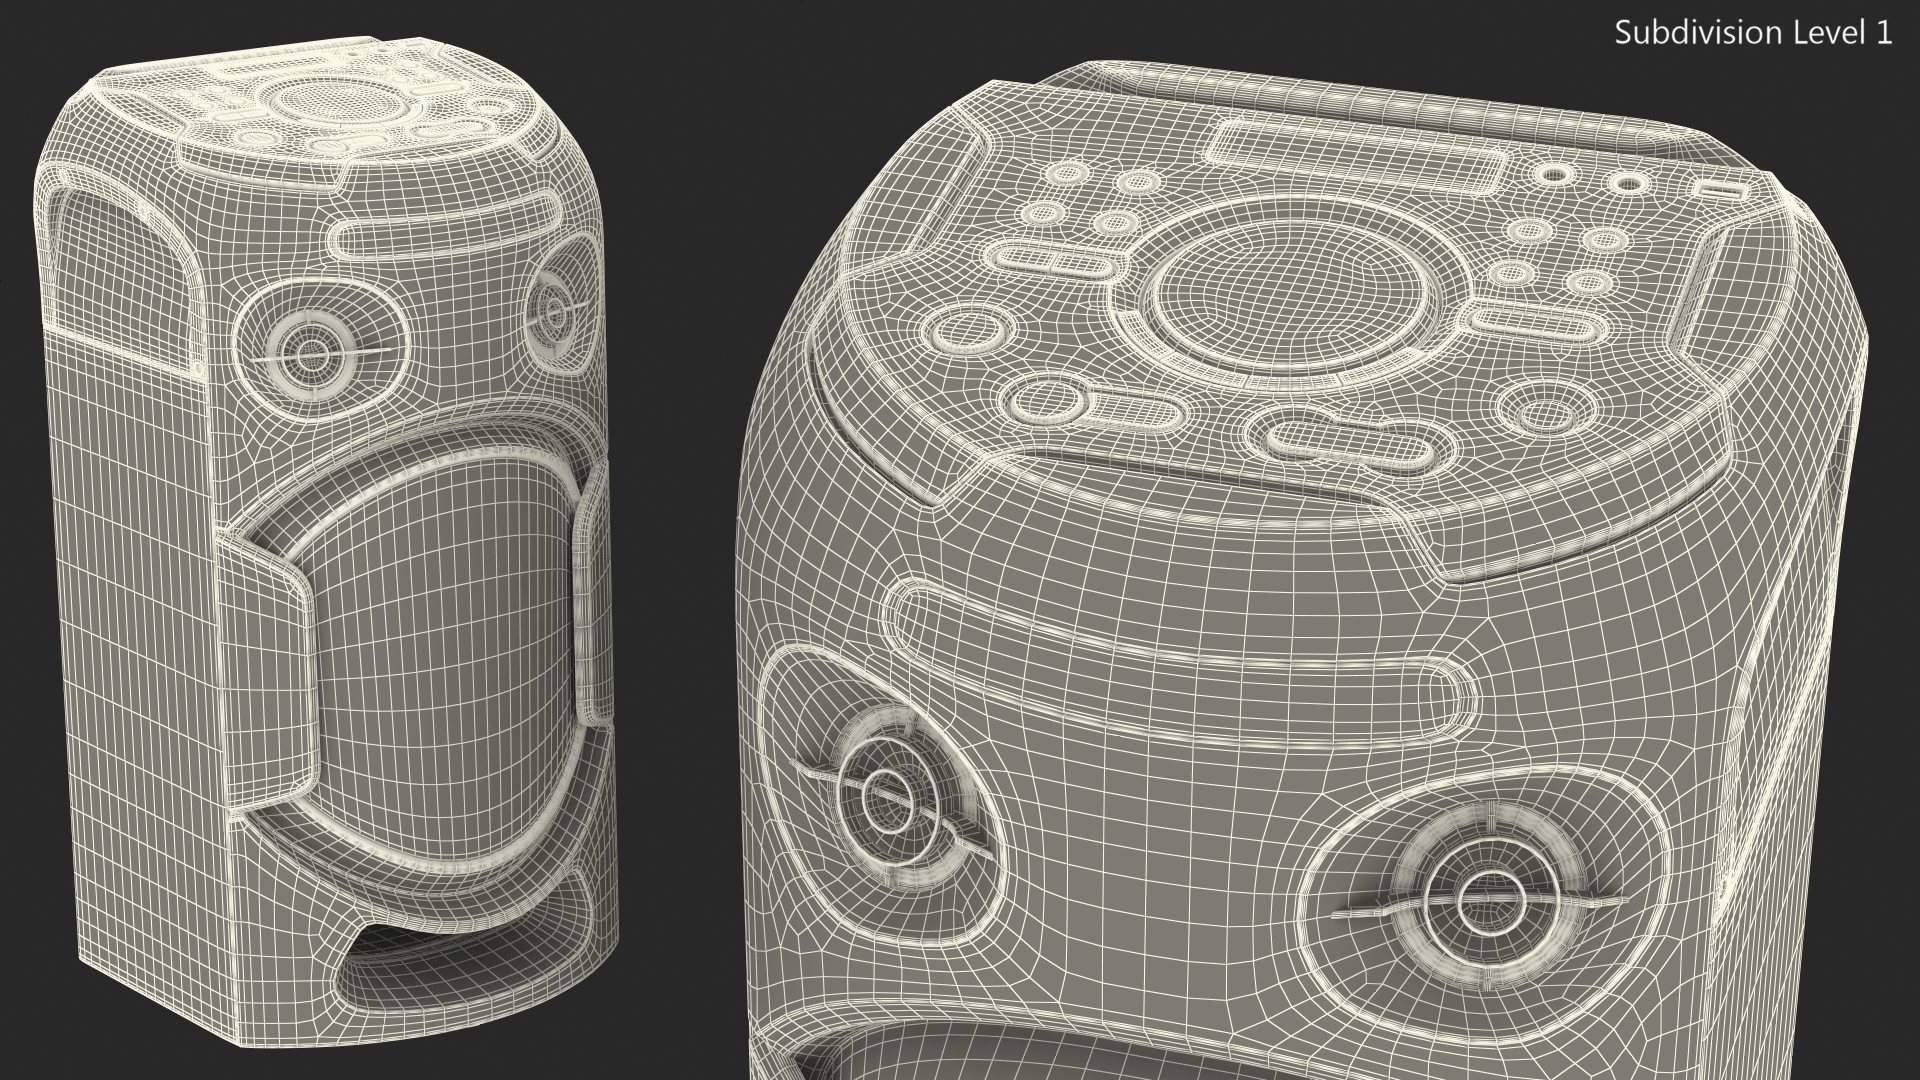
Task: Click the small USB slot on top panel
Action: click(1720, 188)
